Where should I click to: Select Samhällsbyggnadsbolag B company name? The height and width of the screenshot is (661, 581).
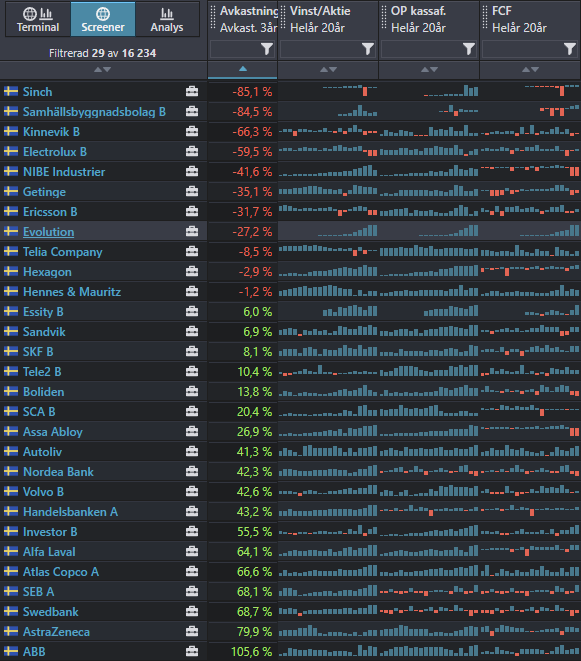coord(94,112)
